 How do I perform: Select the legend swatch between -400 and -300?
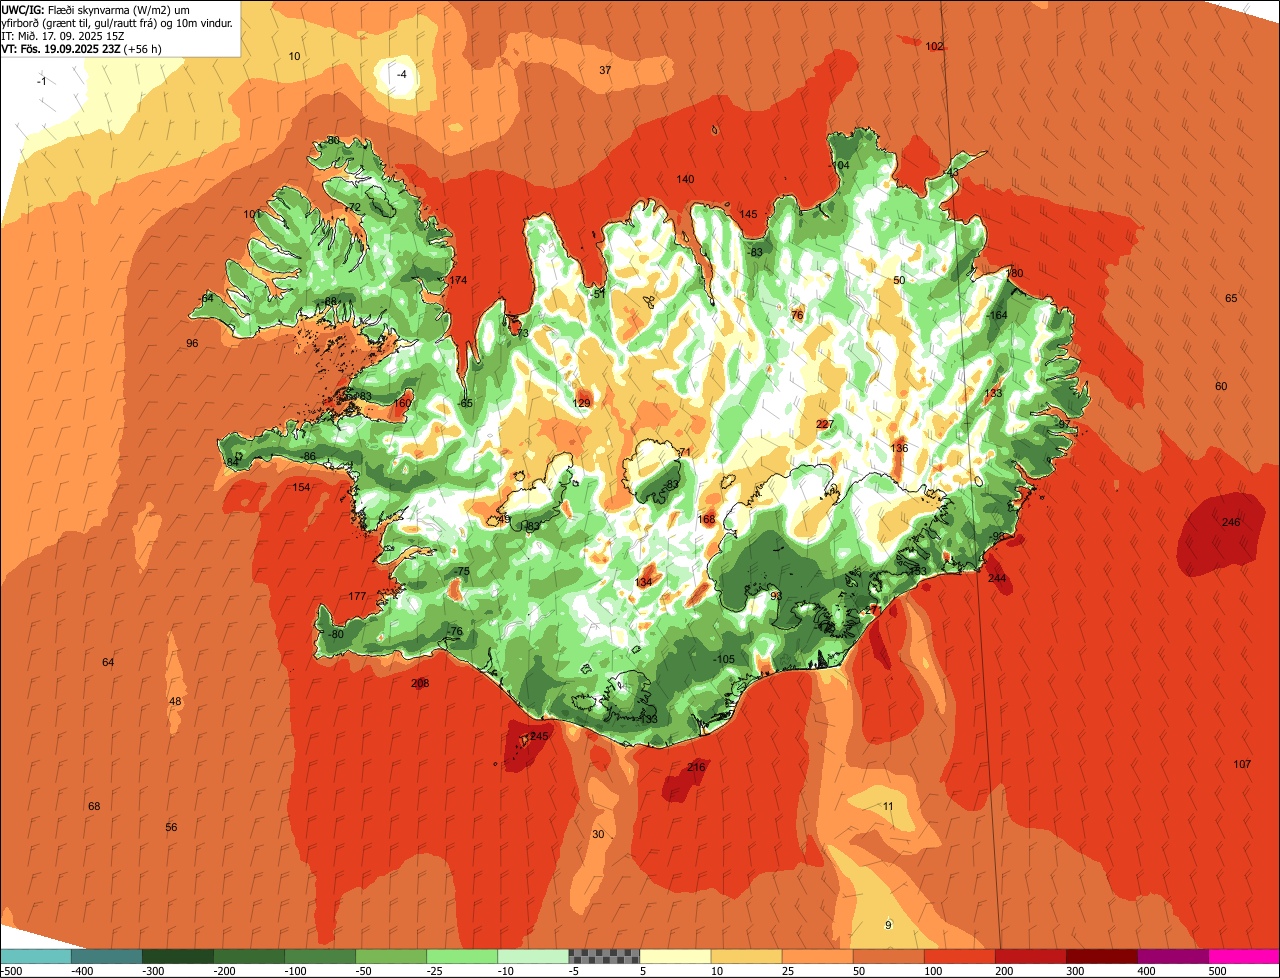coord(106,956)
